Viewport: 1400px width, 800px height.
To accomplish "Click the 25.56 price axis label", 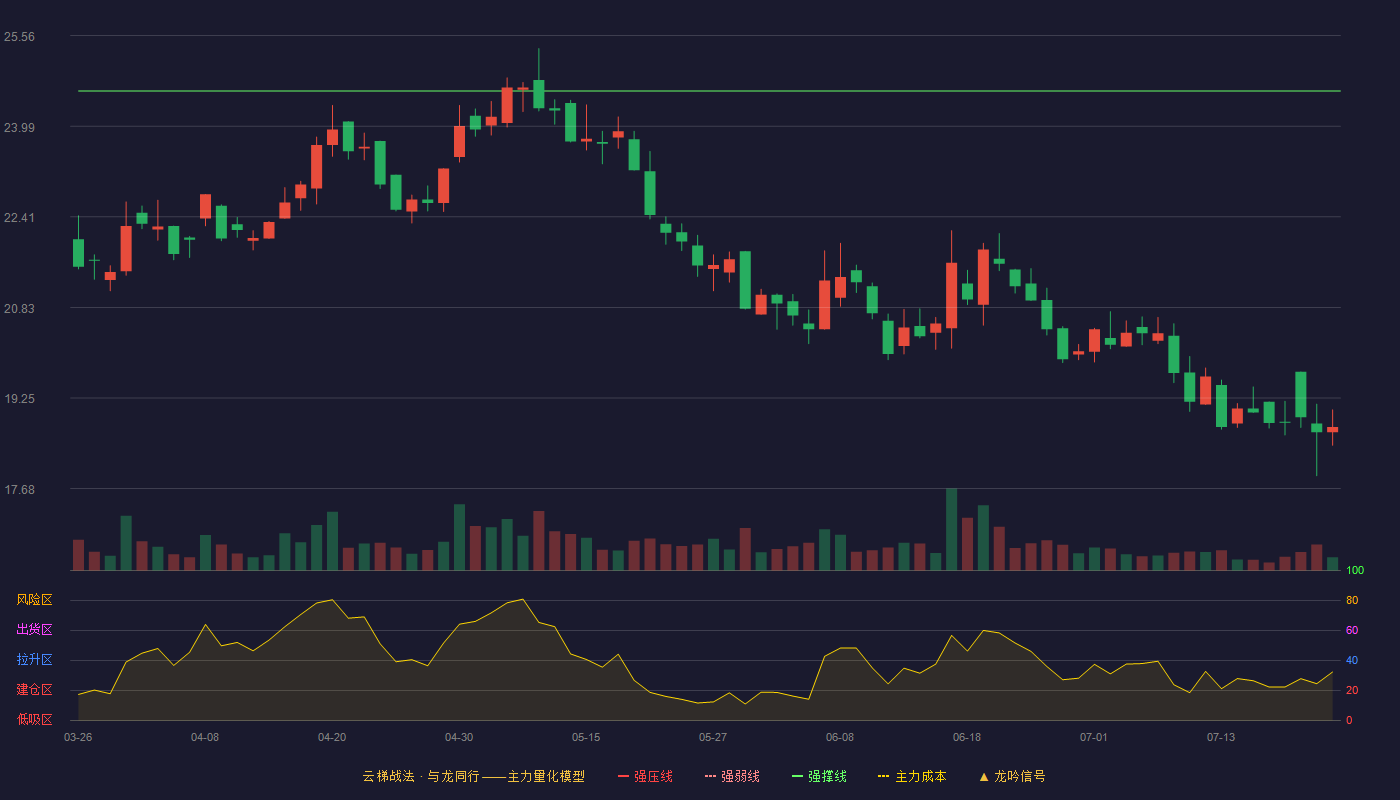I will (19, 37).
